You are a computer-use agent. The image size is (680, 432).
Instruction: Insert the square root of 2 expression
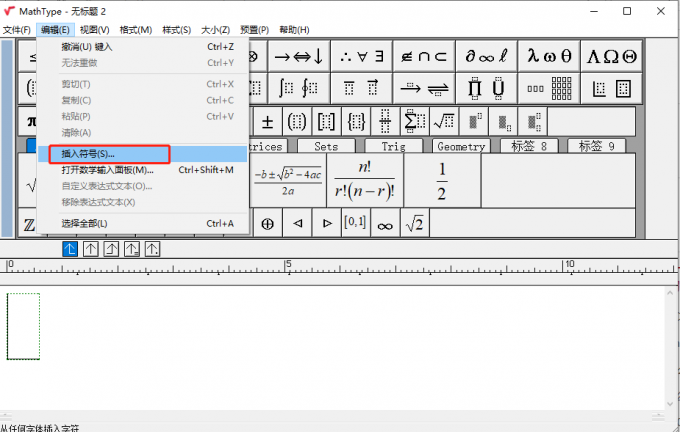click(x=415, y=223)
